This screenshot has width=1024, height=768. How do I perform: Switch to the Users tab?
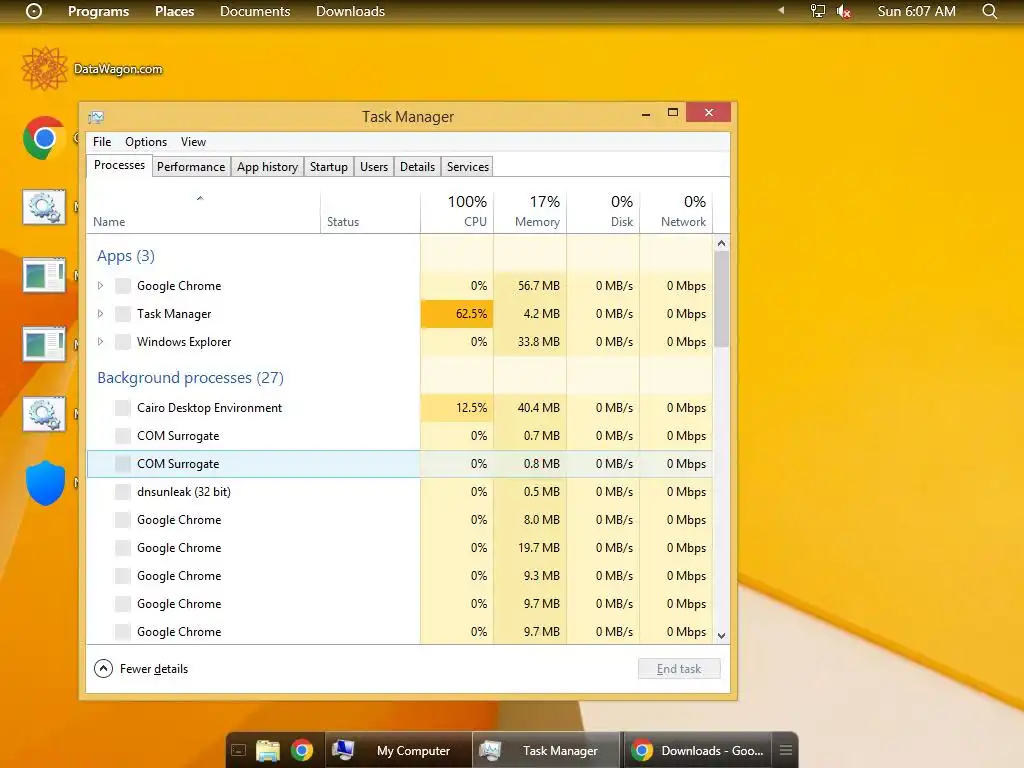pyautogui.click(x=374, y=167)
